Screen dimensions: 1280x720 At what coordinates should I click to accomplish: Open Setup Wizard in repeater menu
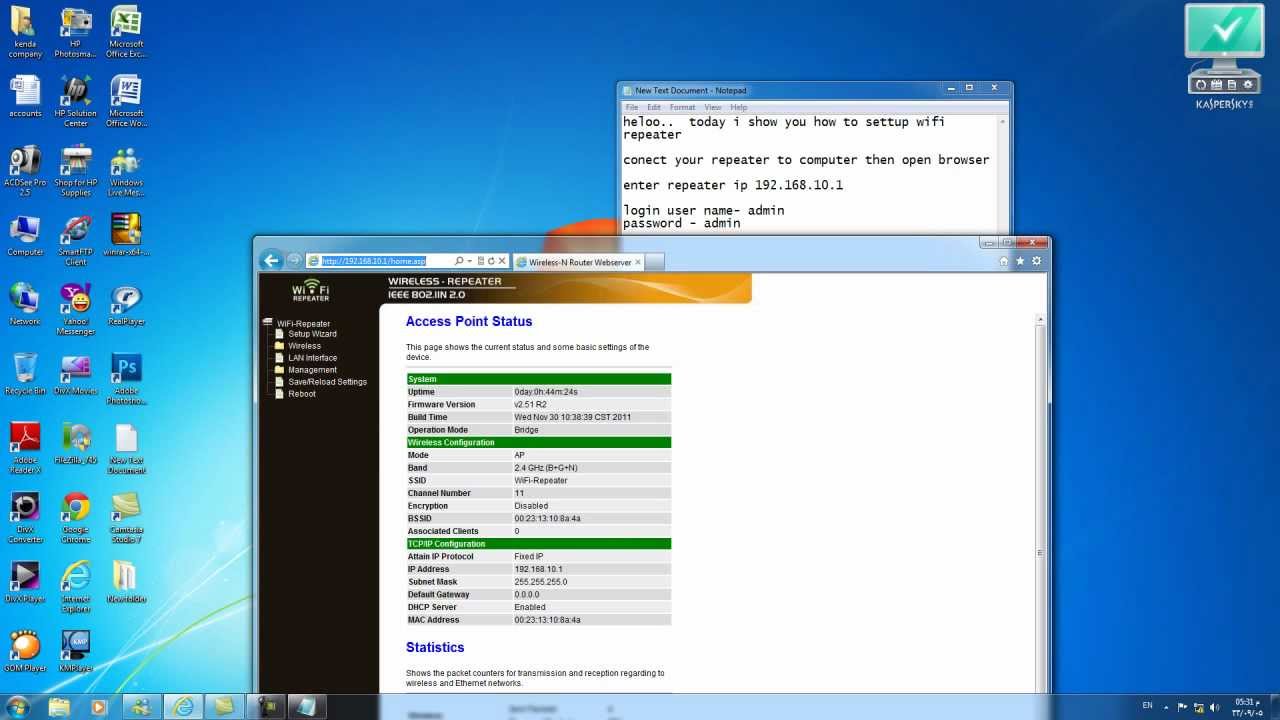pos(312,334)
